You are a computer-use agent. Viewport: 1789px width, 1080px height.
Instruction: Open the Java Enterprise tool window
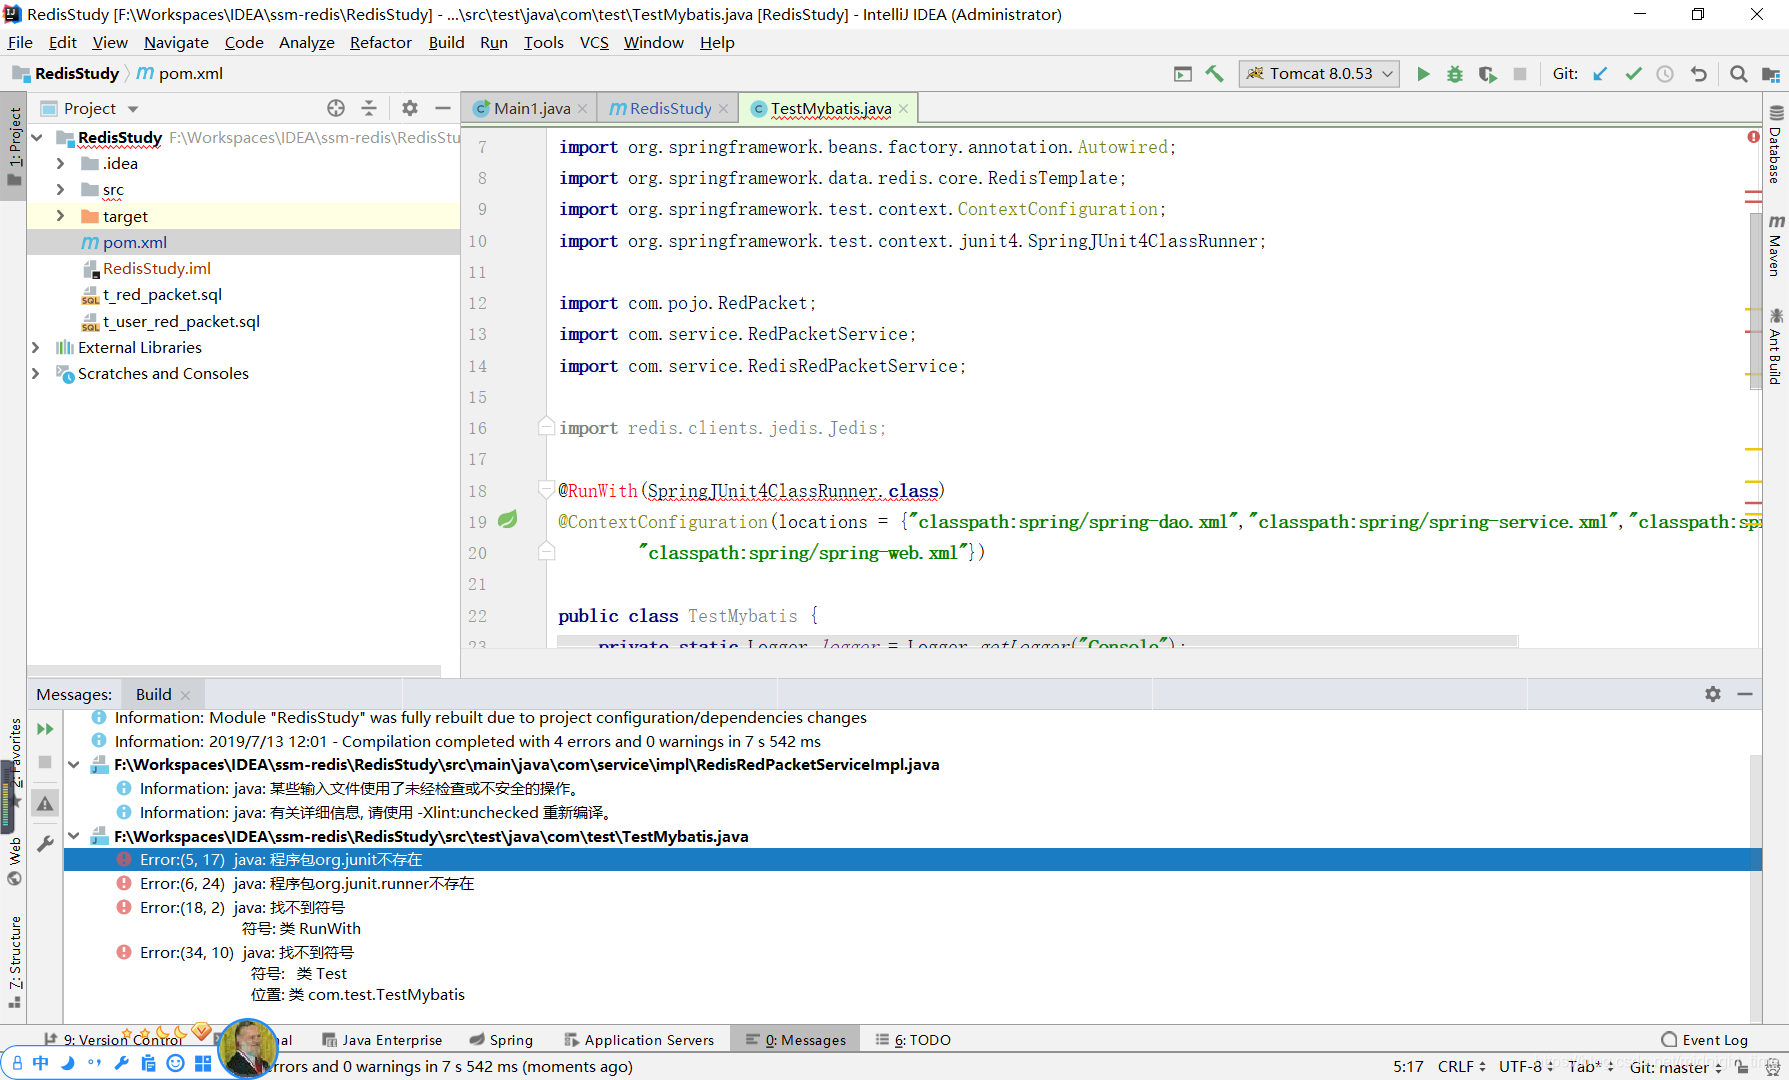[x=382, y=1040]
